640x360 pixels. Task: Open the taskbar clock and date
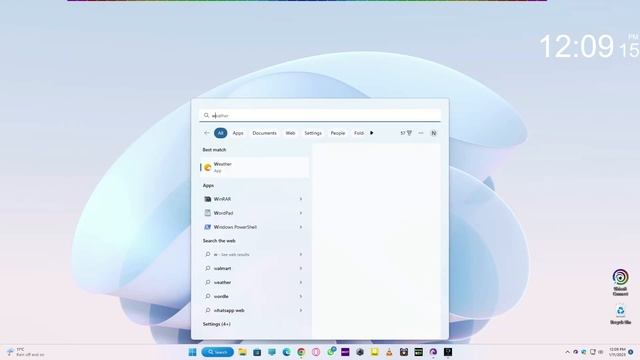pos(617,352)
